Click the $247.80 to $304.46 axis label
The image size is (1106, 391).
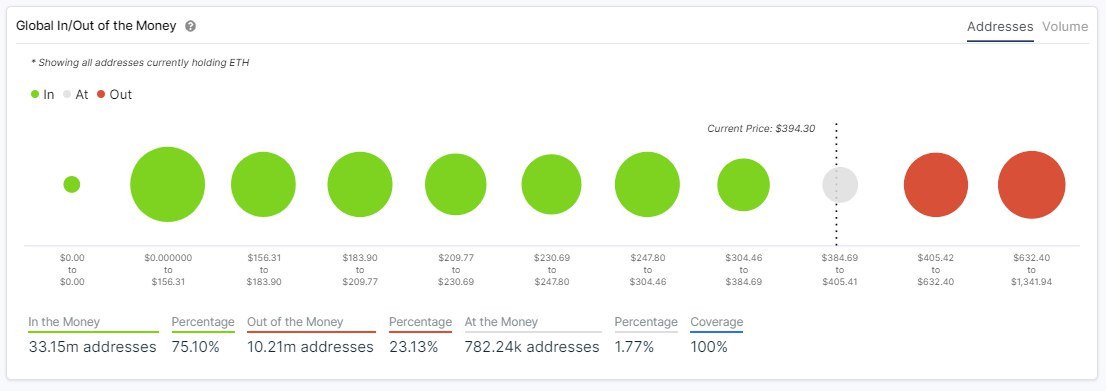coord(648,270)
